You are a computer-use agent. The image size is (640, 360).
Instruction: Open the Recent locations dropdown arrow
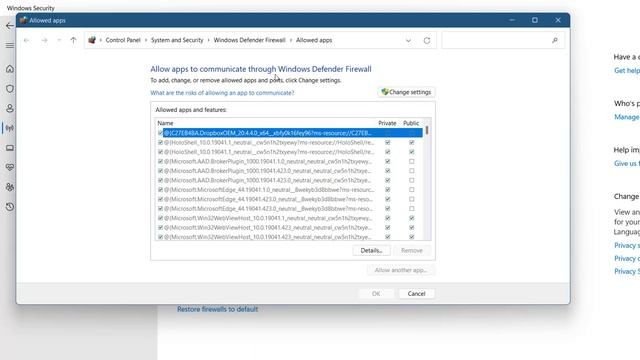59,40
